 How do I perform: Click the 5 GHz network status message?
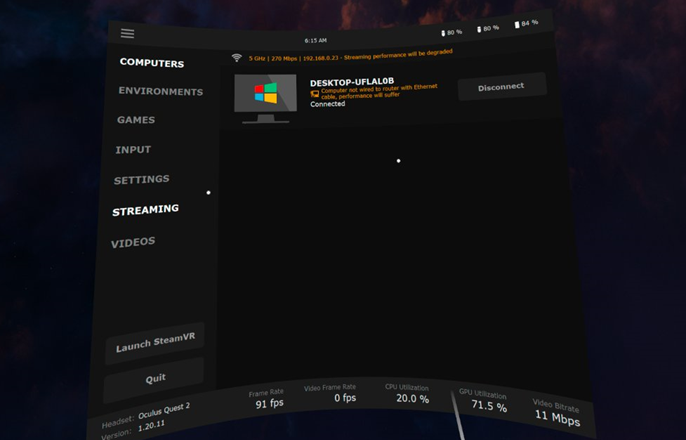tap(350, 55)
